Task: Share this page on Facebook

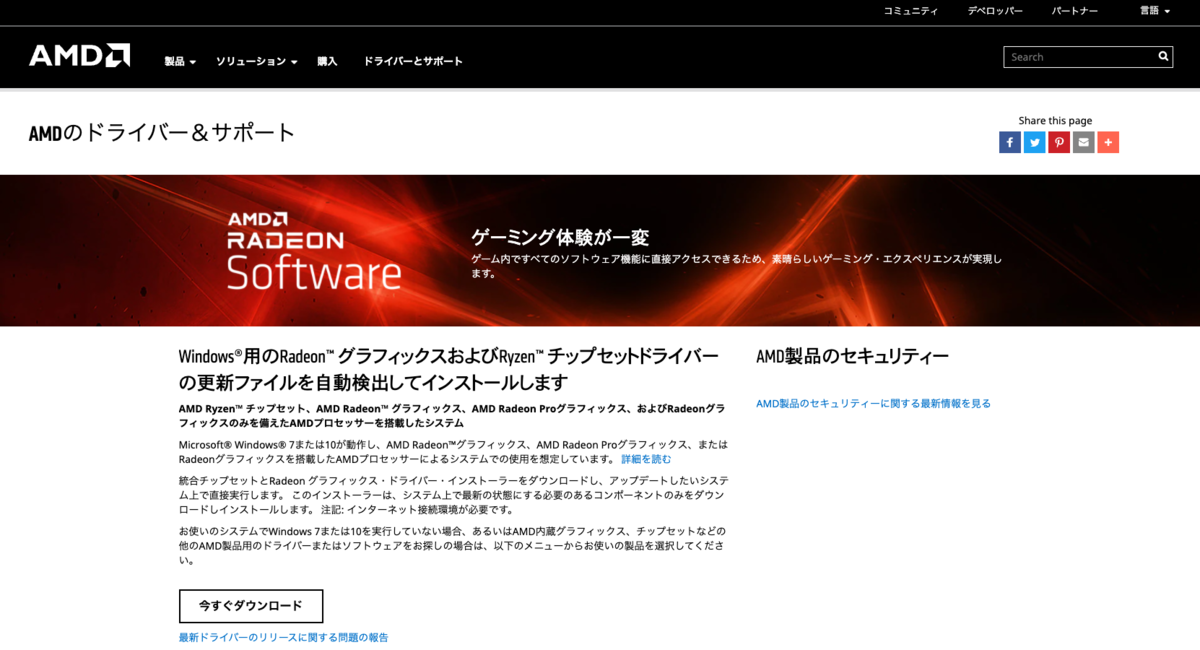Action: 1010,143
